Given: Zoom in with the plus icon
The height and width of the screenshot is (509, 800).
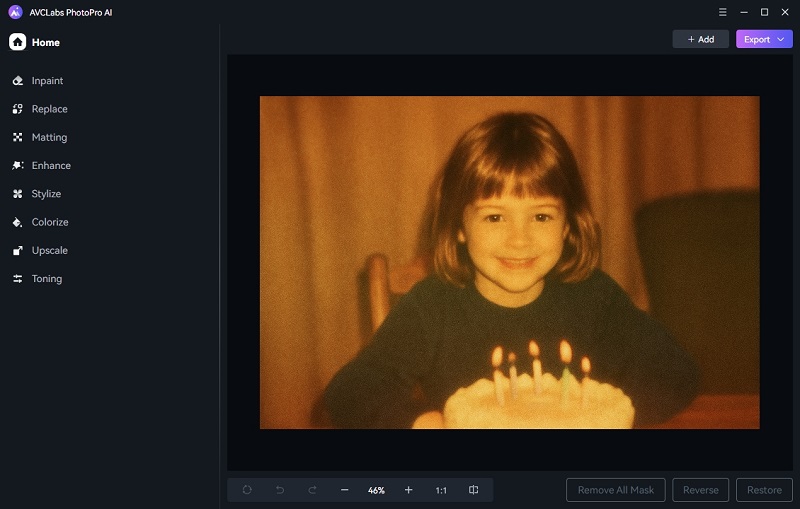Looking at the screenshot, I should click(408, 490).
